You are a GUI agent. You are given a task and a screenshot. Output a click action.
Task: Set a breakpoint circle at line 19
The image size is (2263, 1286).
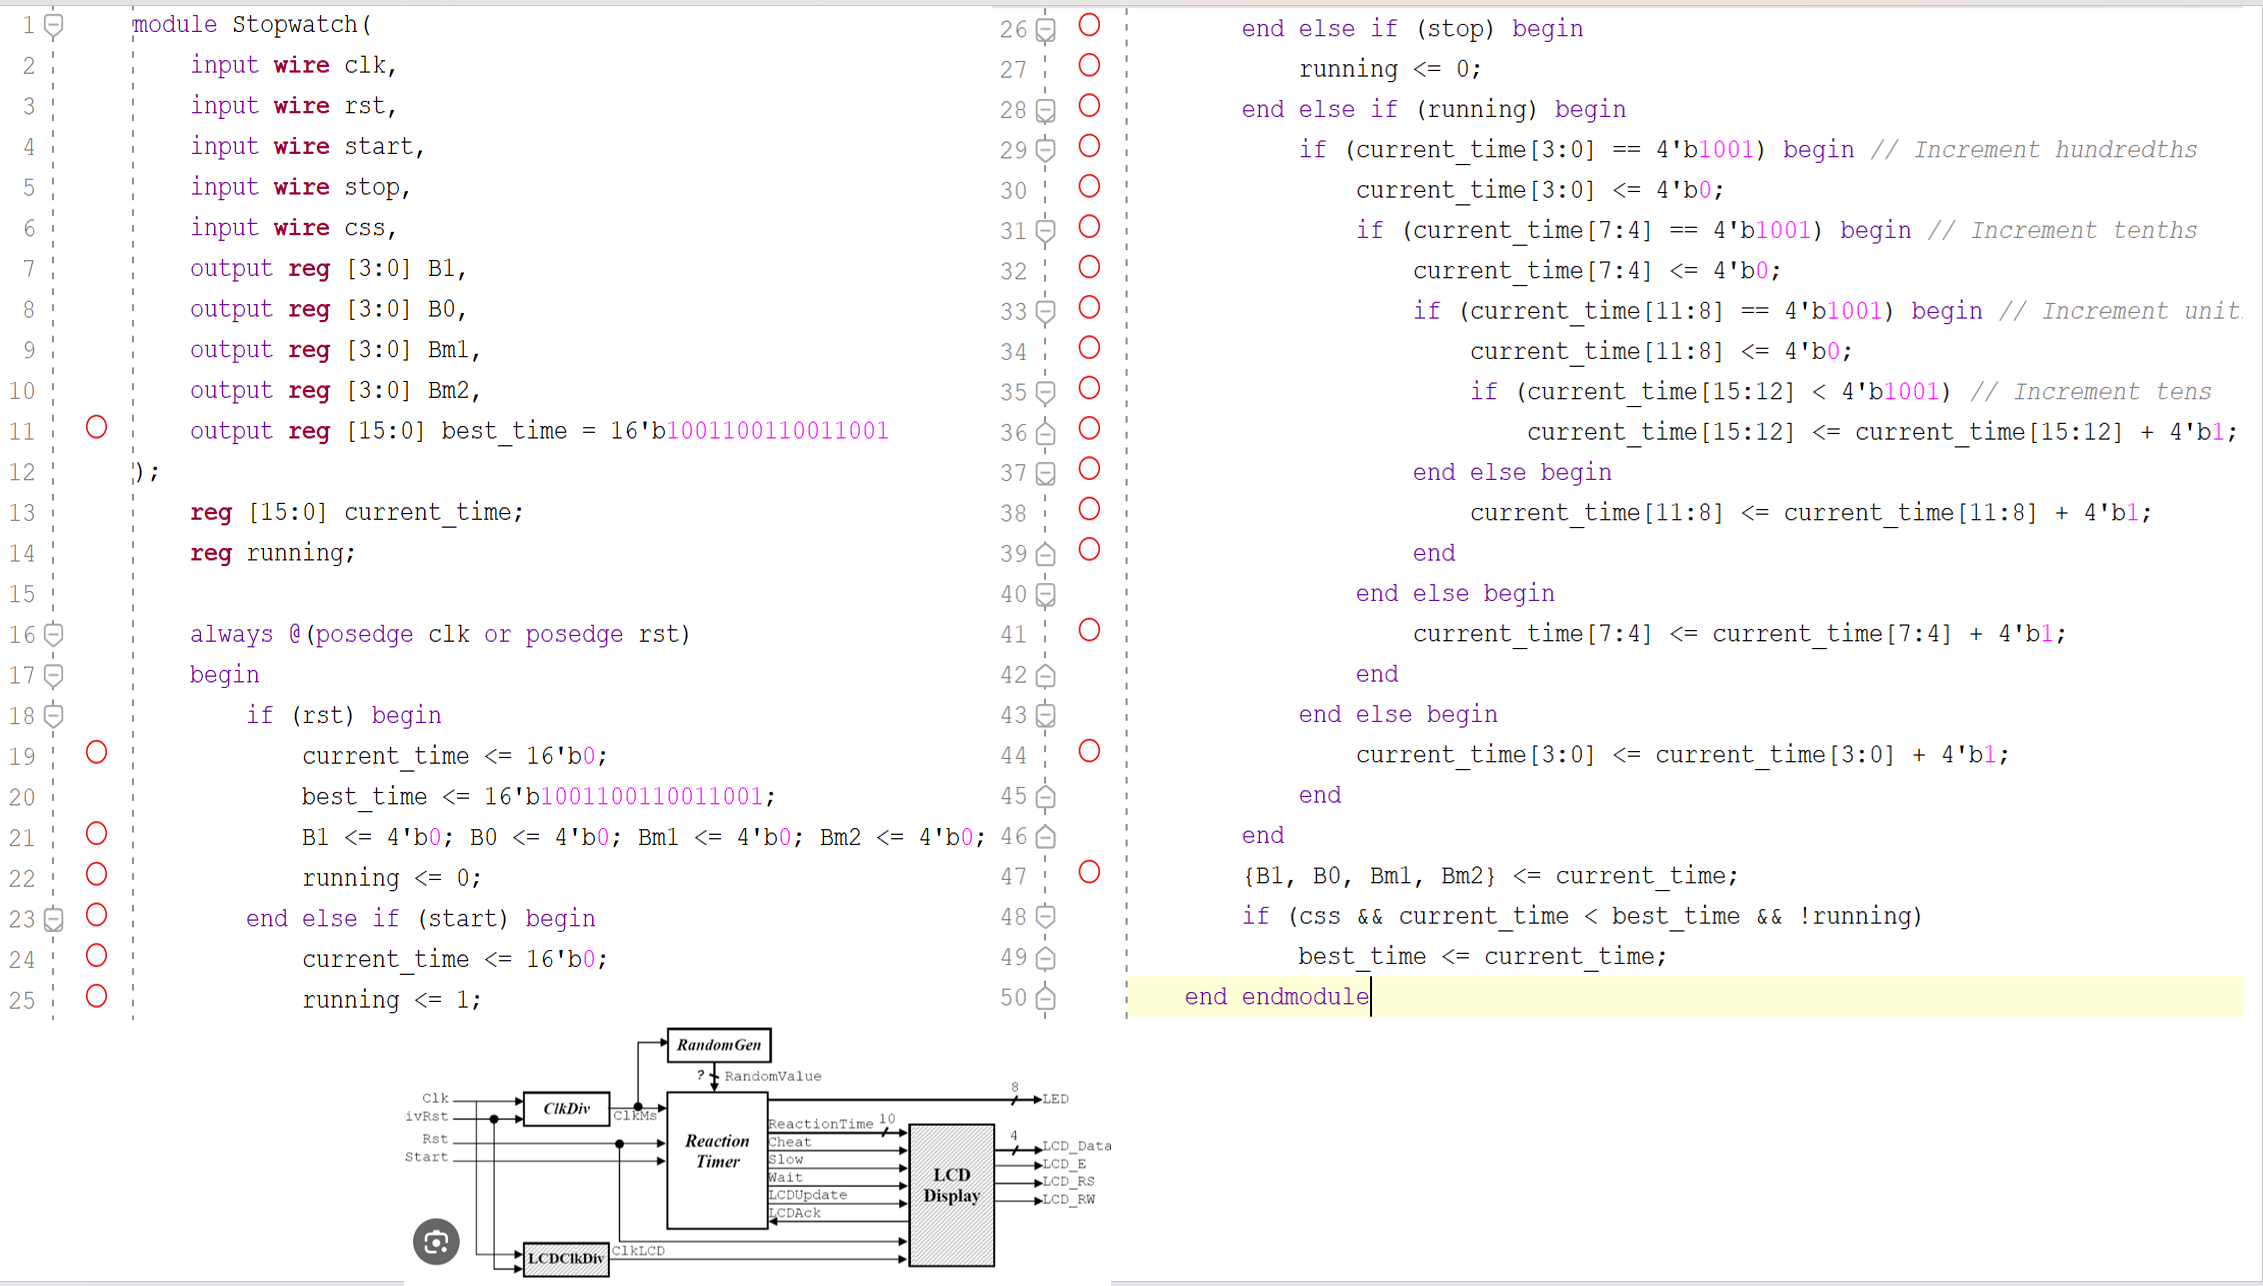[96, 752]
